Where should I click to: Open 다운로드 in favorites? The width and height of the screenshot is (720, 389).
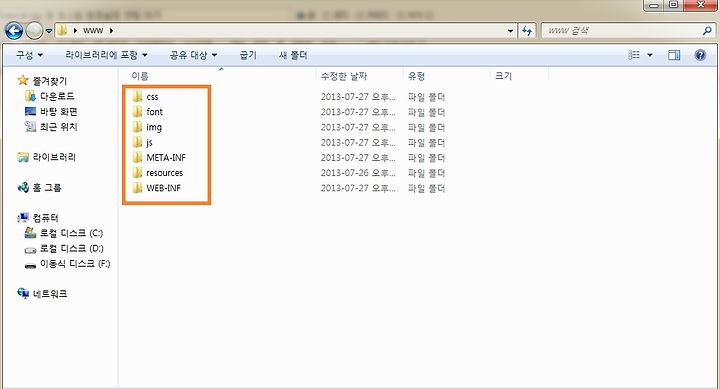pyautogui.click(x=57, y=96)
